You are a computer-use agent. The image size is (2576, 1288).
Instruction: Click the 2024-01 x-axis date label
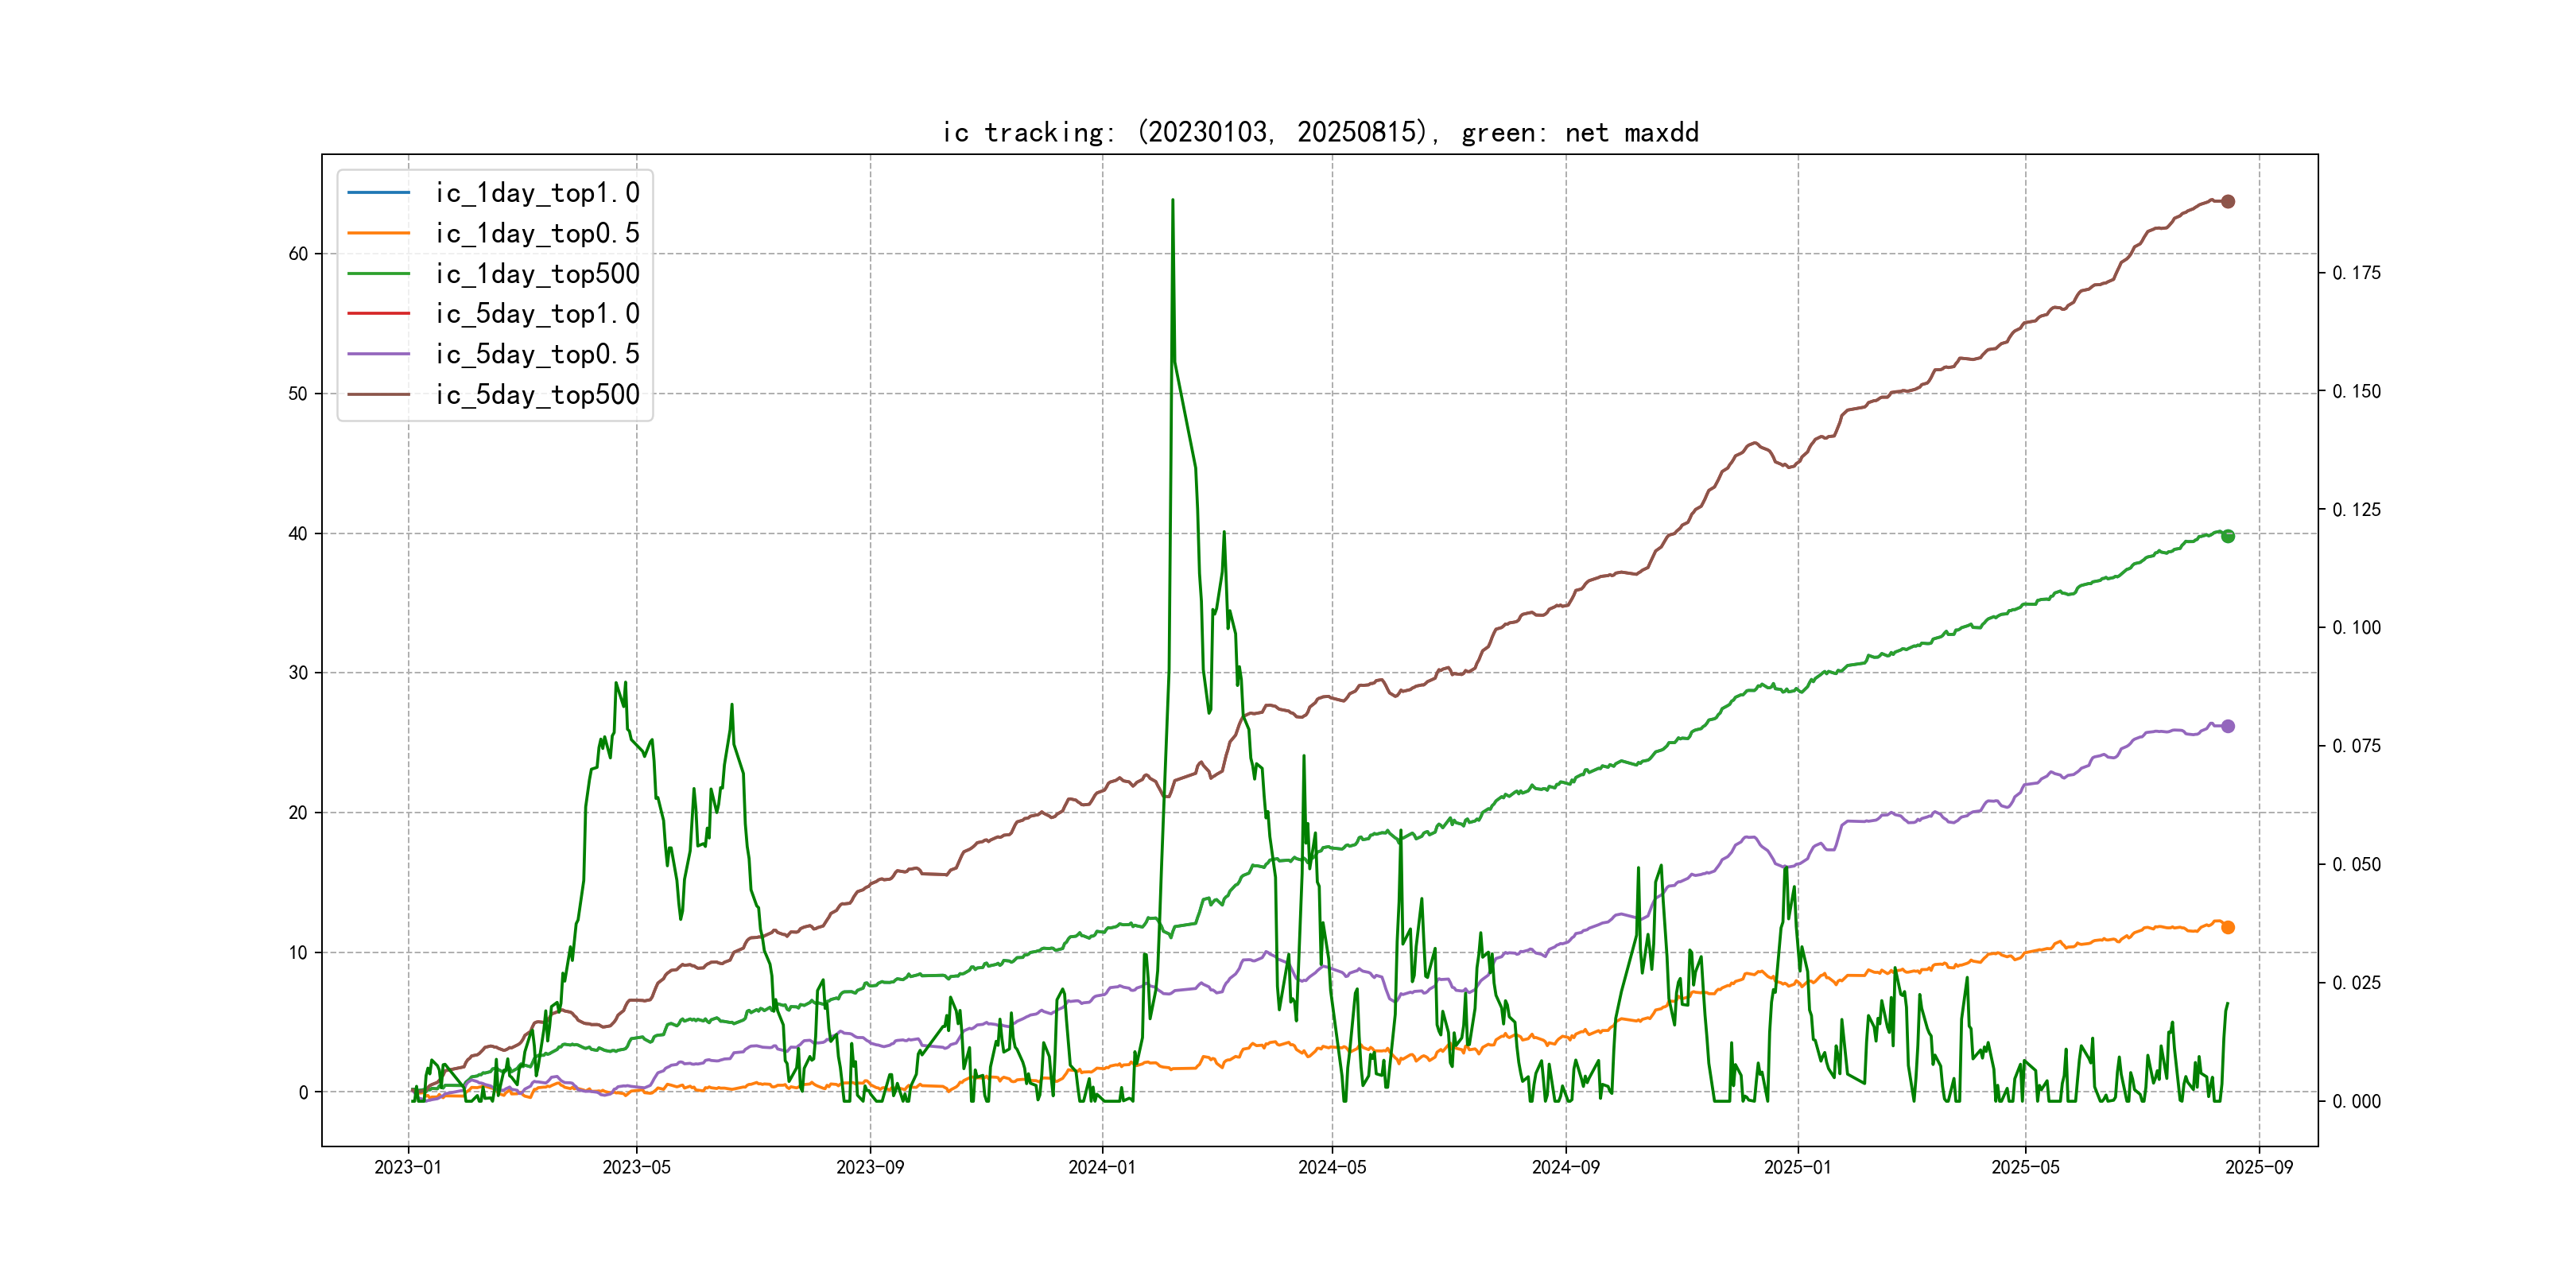point(1101,1167)
